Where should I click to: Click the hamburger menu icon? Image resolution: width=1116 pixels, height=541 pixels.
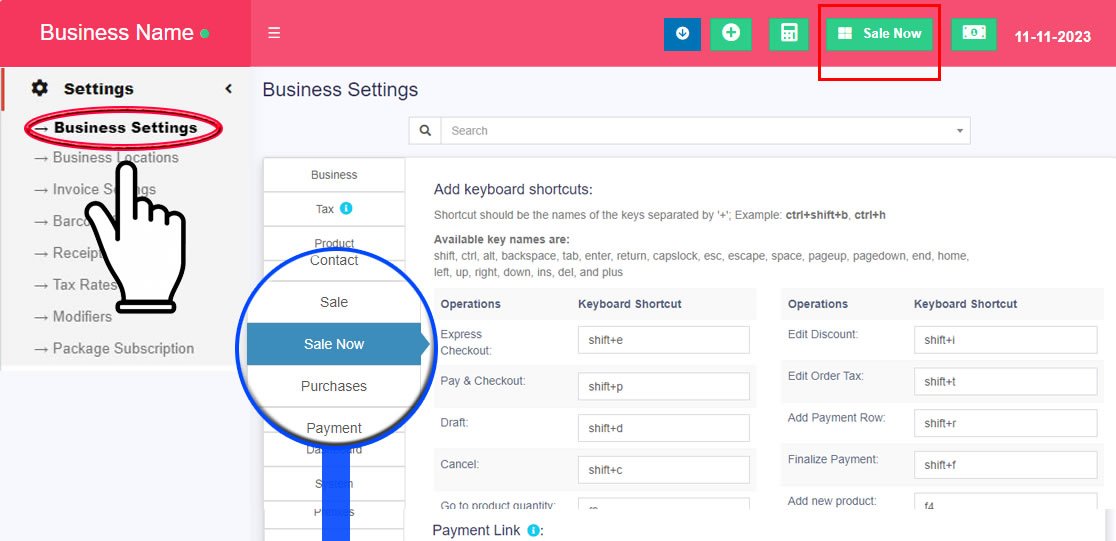tap(274, 33)
